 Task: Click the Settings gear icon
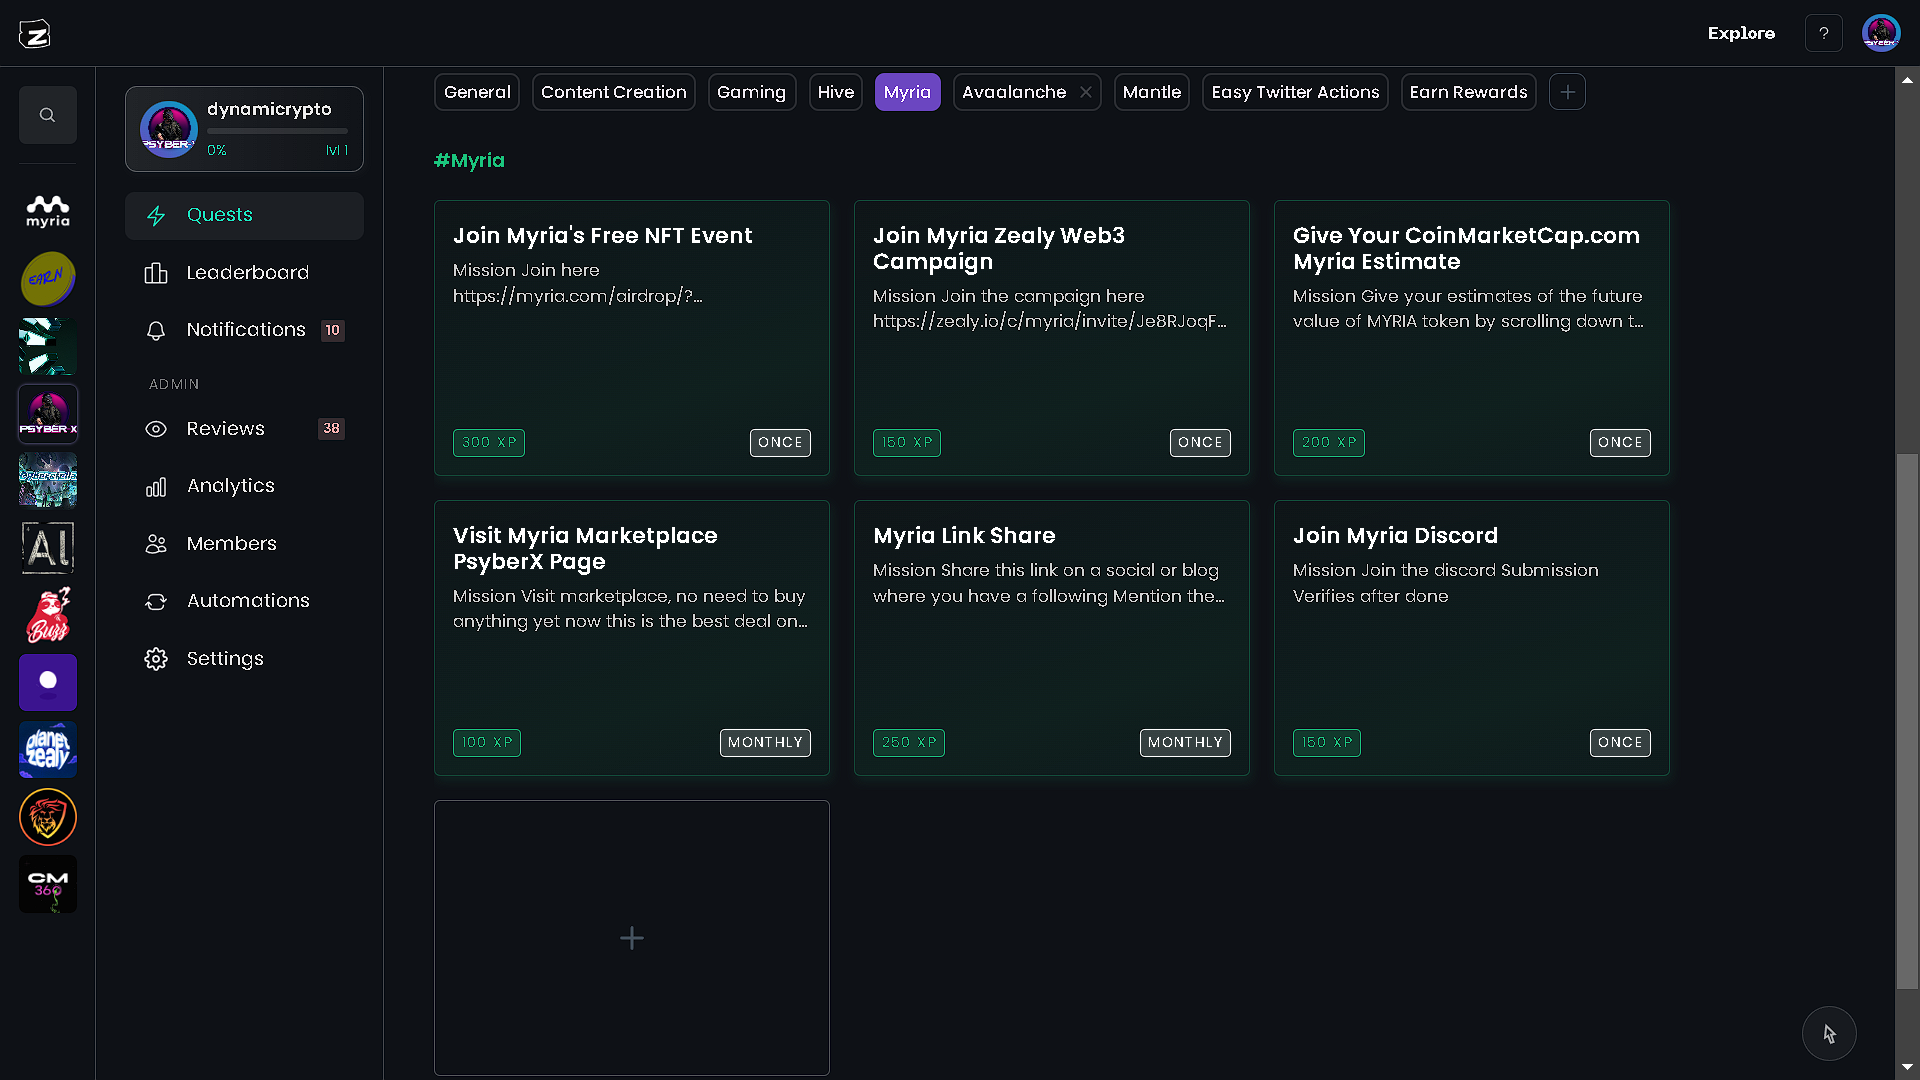pos(156,659)
